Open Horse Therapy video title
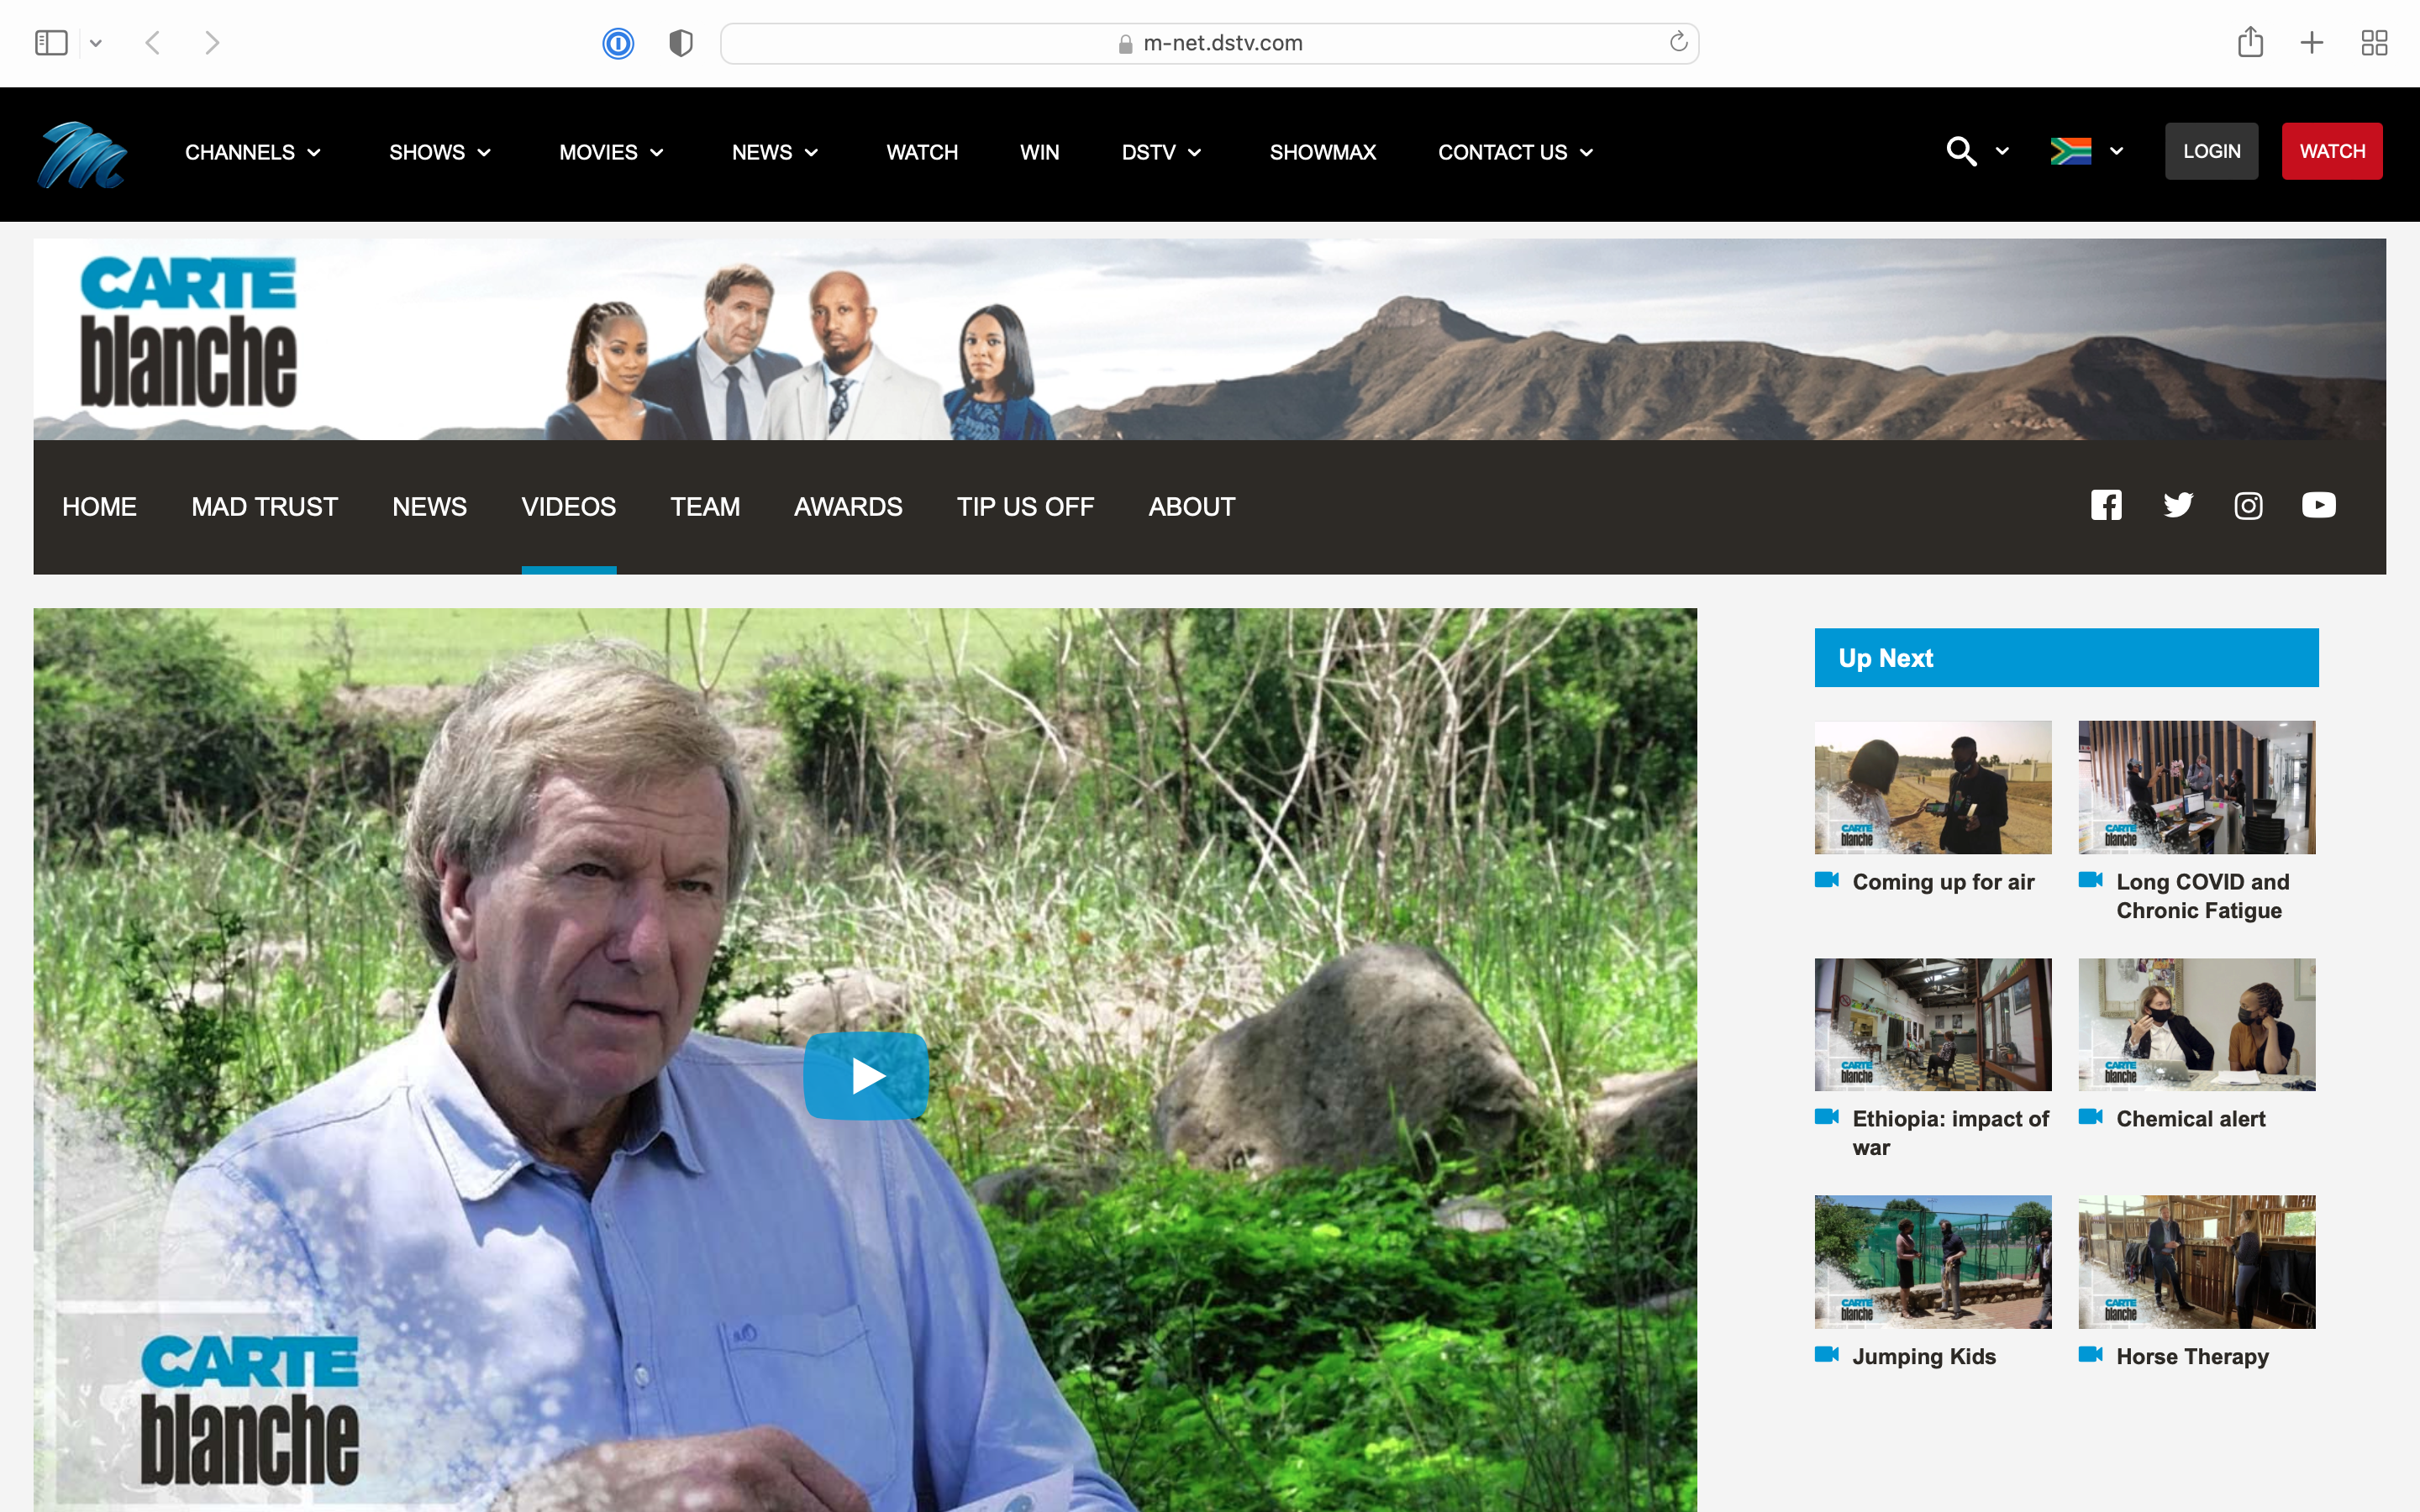2420x1512 pixels. click(x=2192, y=1356)
